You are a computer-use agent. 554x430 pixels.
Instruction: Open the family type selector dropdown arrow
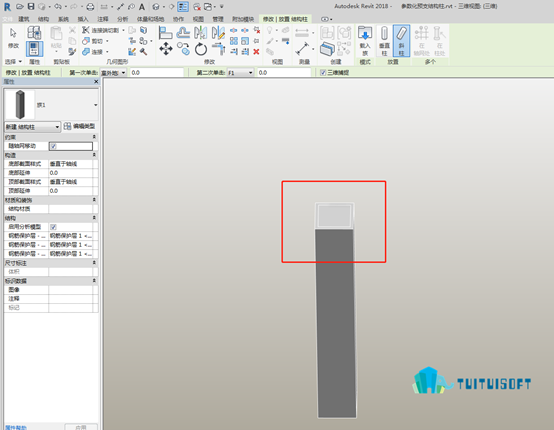95,105
